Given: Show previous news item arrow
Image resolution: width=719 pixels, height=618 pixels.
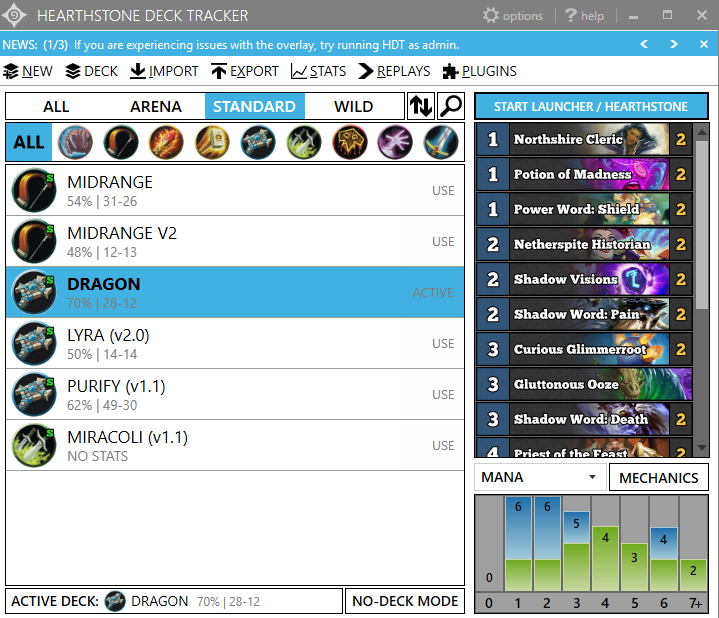Looking at the screenshot, I should coord(644,44).
